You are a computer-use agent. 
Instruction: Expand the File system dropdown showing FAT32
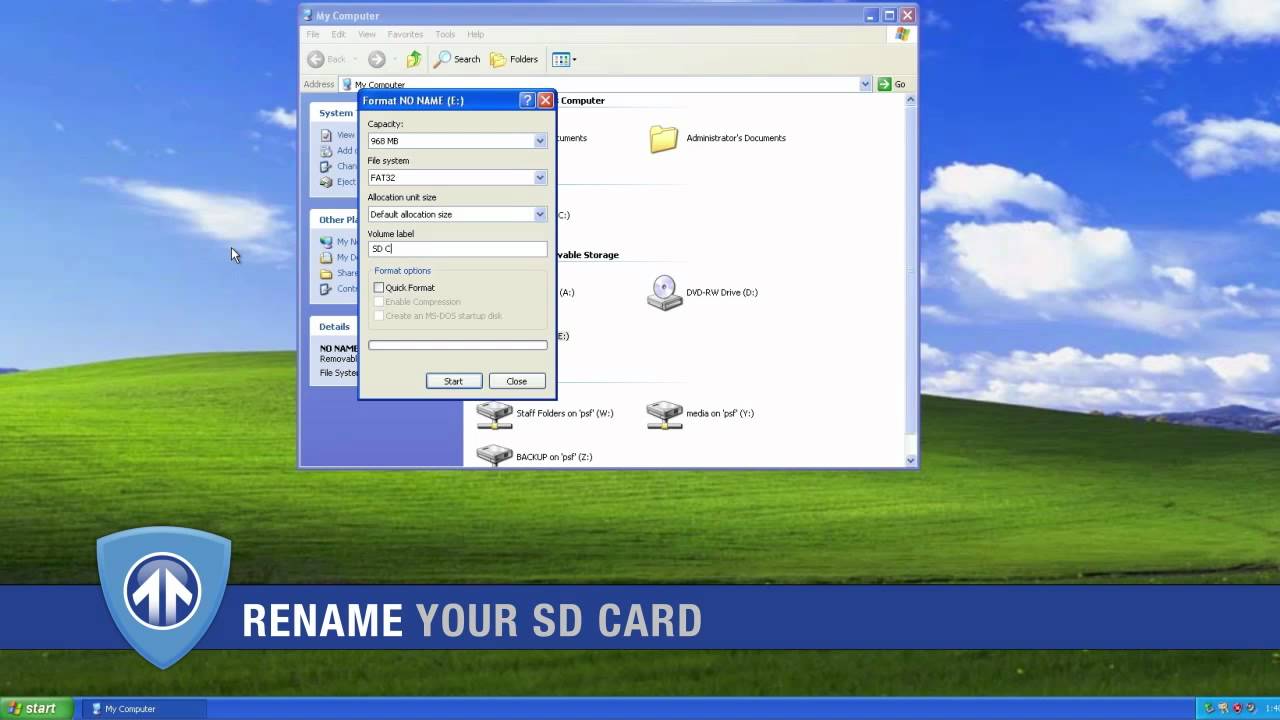coord(540,178)
